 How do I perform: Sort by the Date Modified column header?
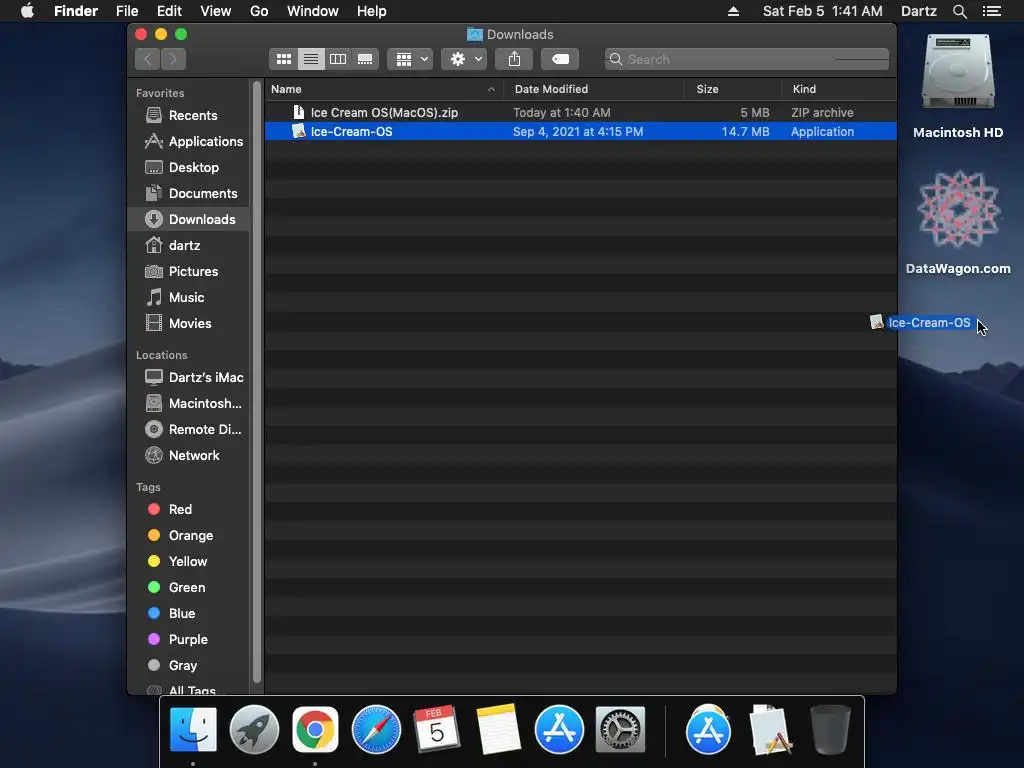click(594, 89)
